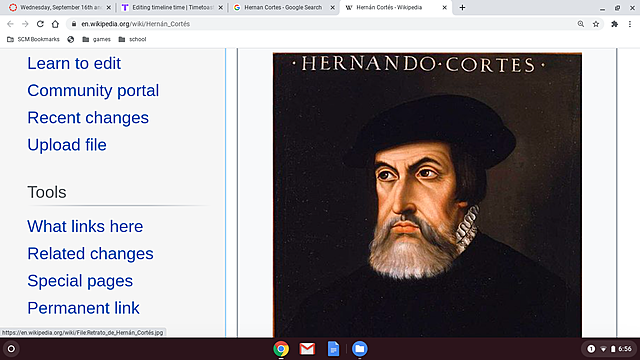This screenshot has height=360, width=640.
Task: Open the notification indicator in the status tray
Action: 591,349
